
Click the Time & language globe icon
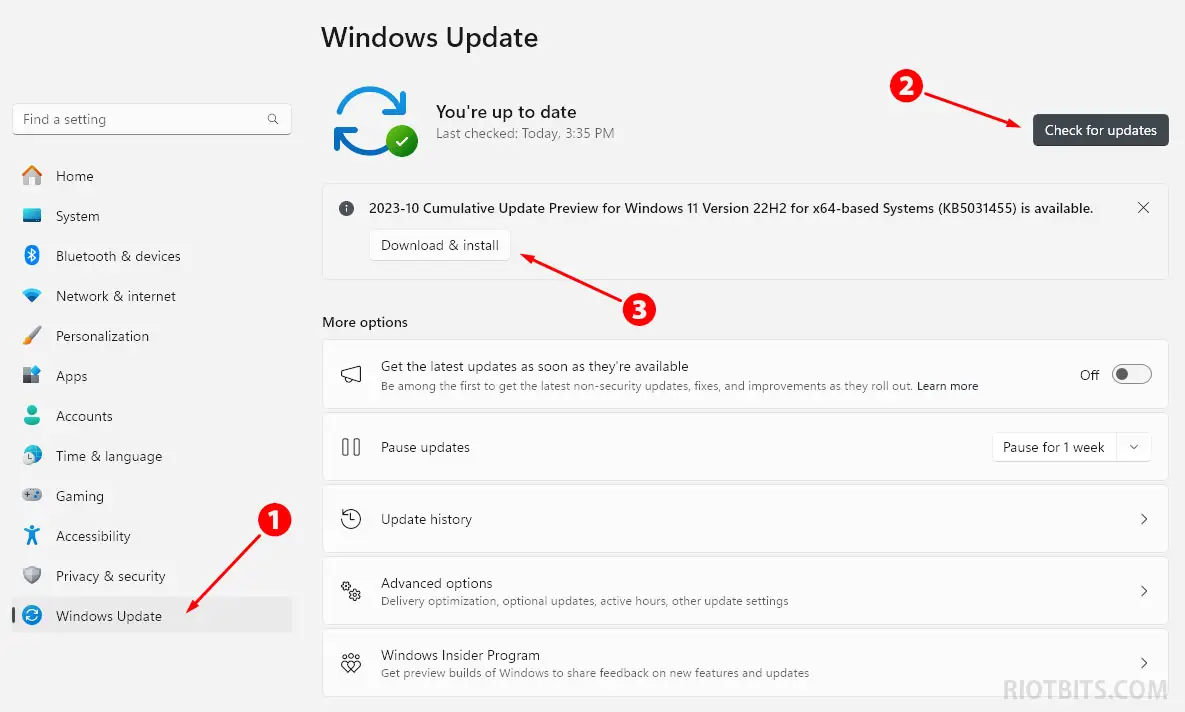(32, 456)
